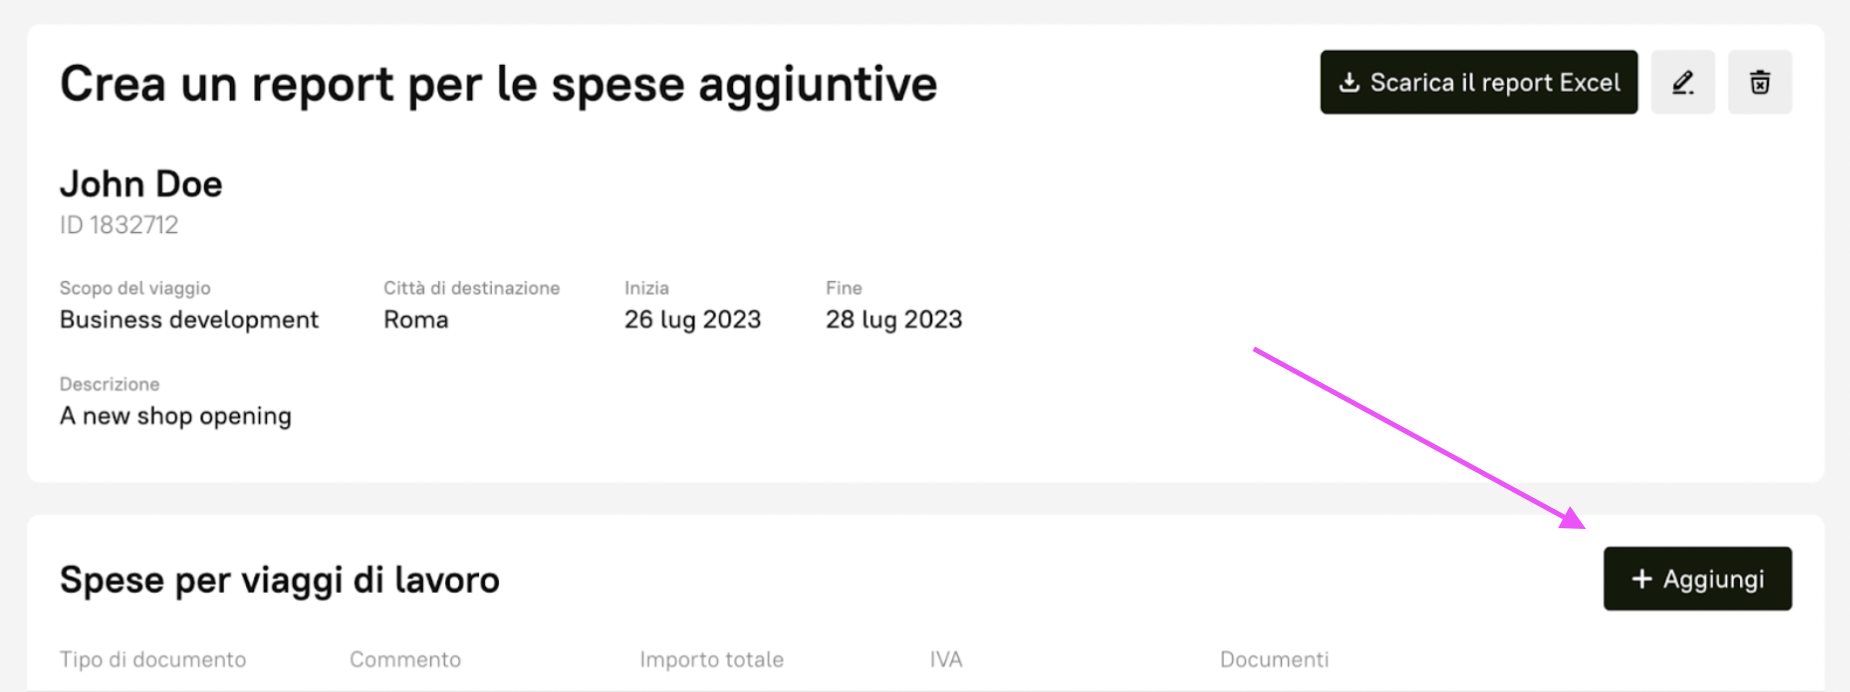Screen dimensions: 1850x692
Task: Select the Commento column header
Action: (405, 659)
